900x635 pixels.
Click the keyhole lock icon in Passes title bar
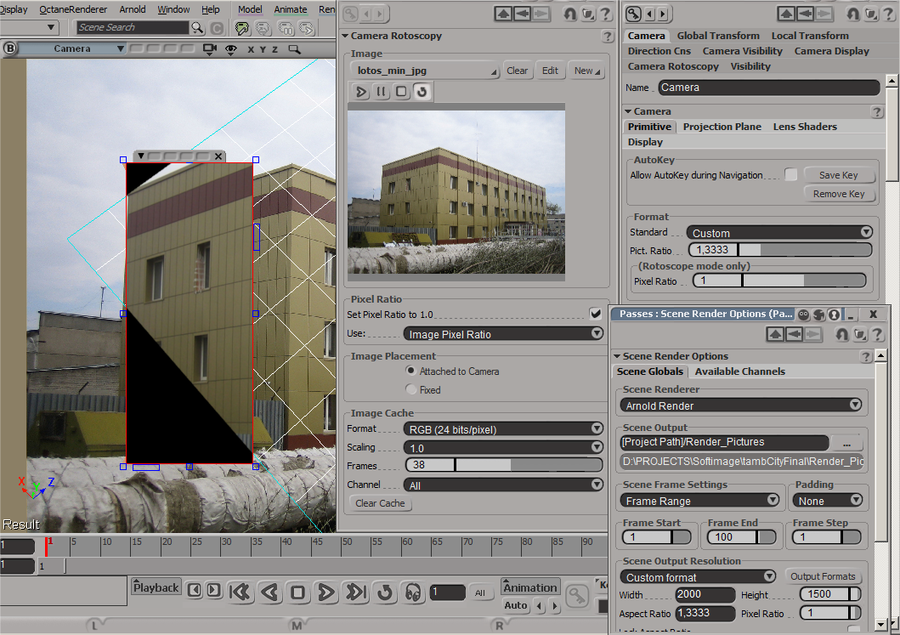[x=834, y=314]
